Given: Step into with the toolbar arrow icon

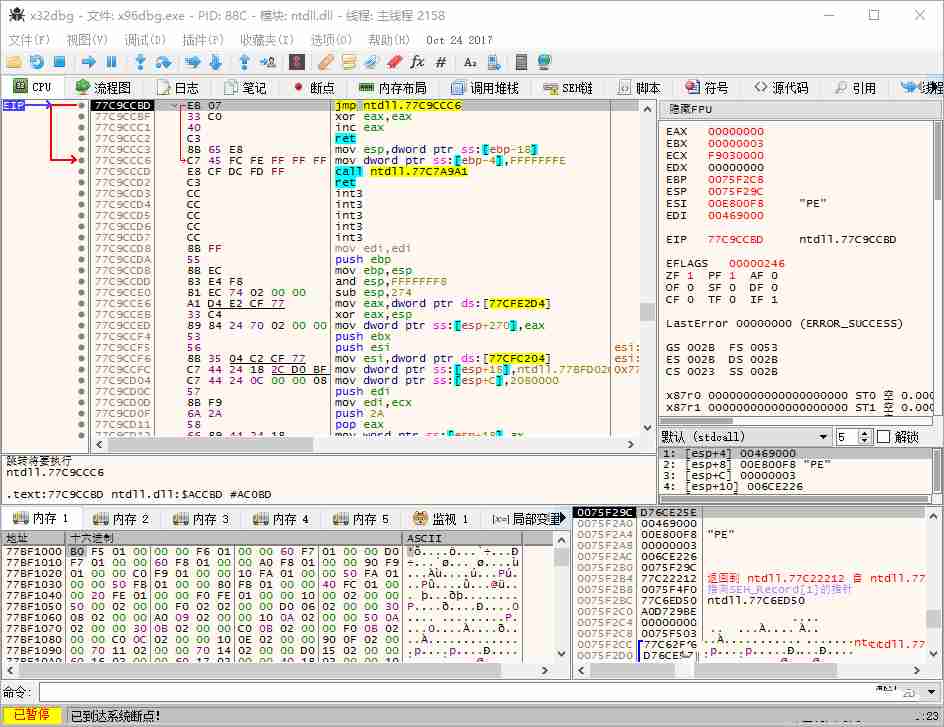Looking at the screenshot, I should pyautogui.click(x=140, y=62).
